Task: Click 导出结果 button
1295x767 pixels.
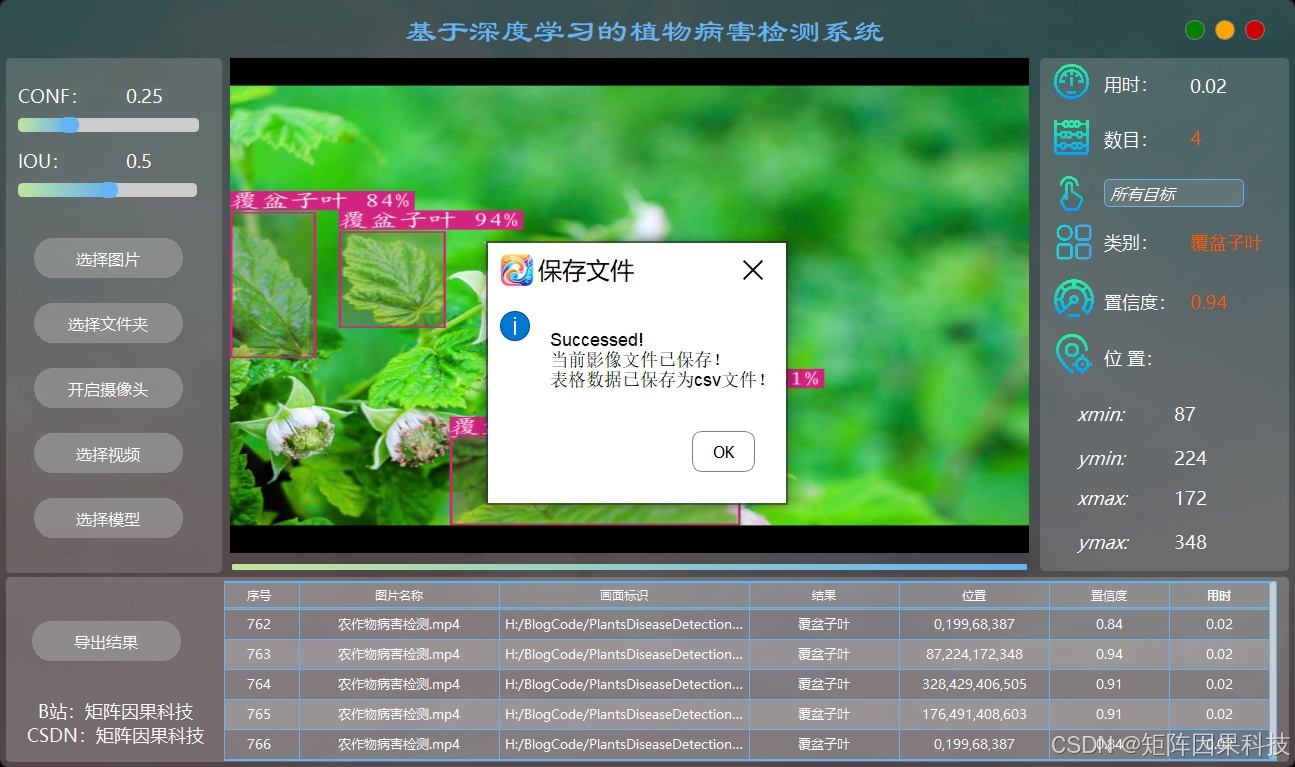Action: point(106,642)
